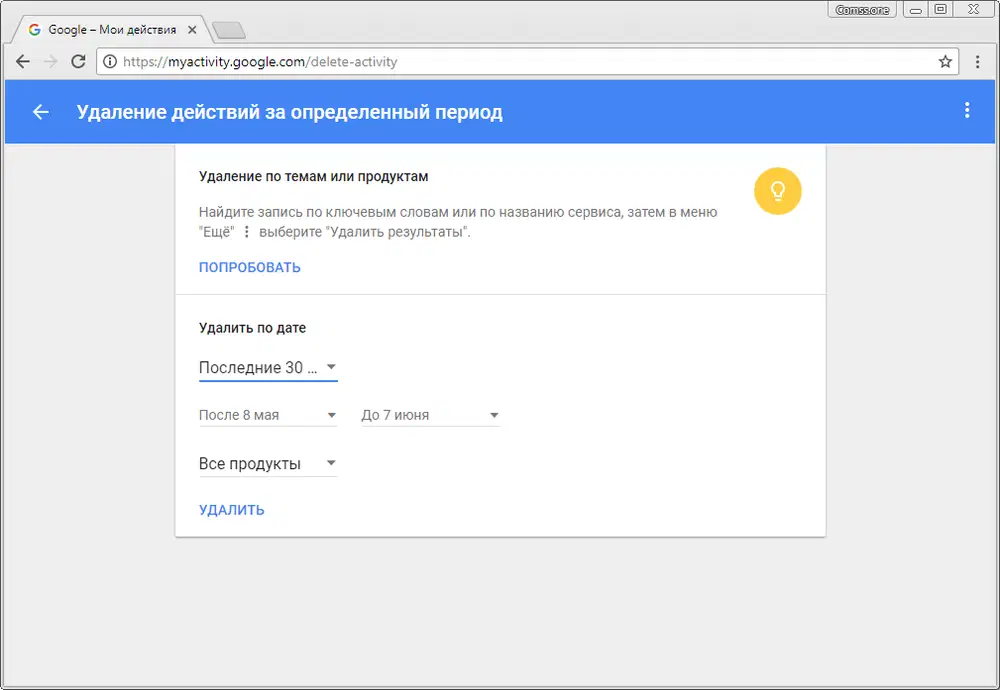Click the Comss.one logo in the title bar
The image size is (1000, 690).
pyautogui.click(x=861, y=9)
